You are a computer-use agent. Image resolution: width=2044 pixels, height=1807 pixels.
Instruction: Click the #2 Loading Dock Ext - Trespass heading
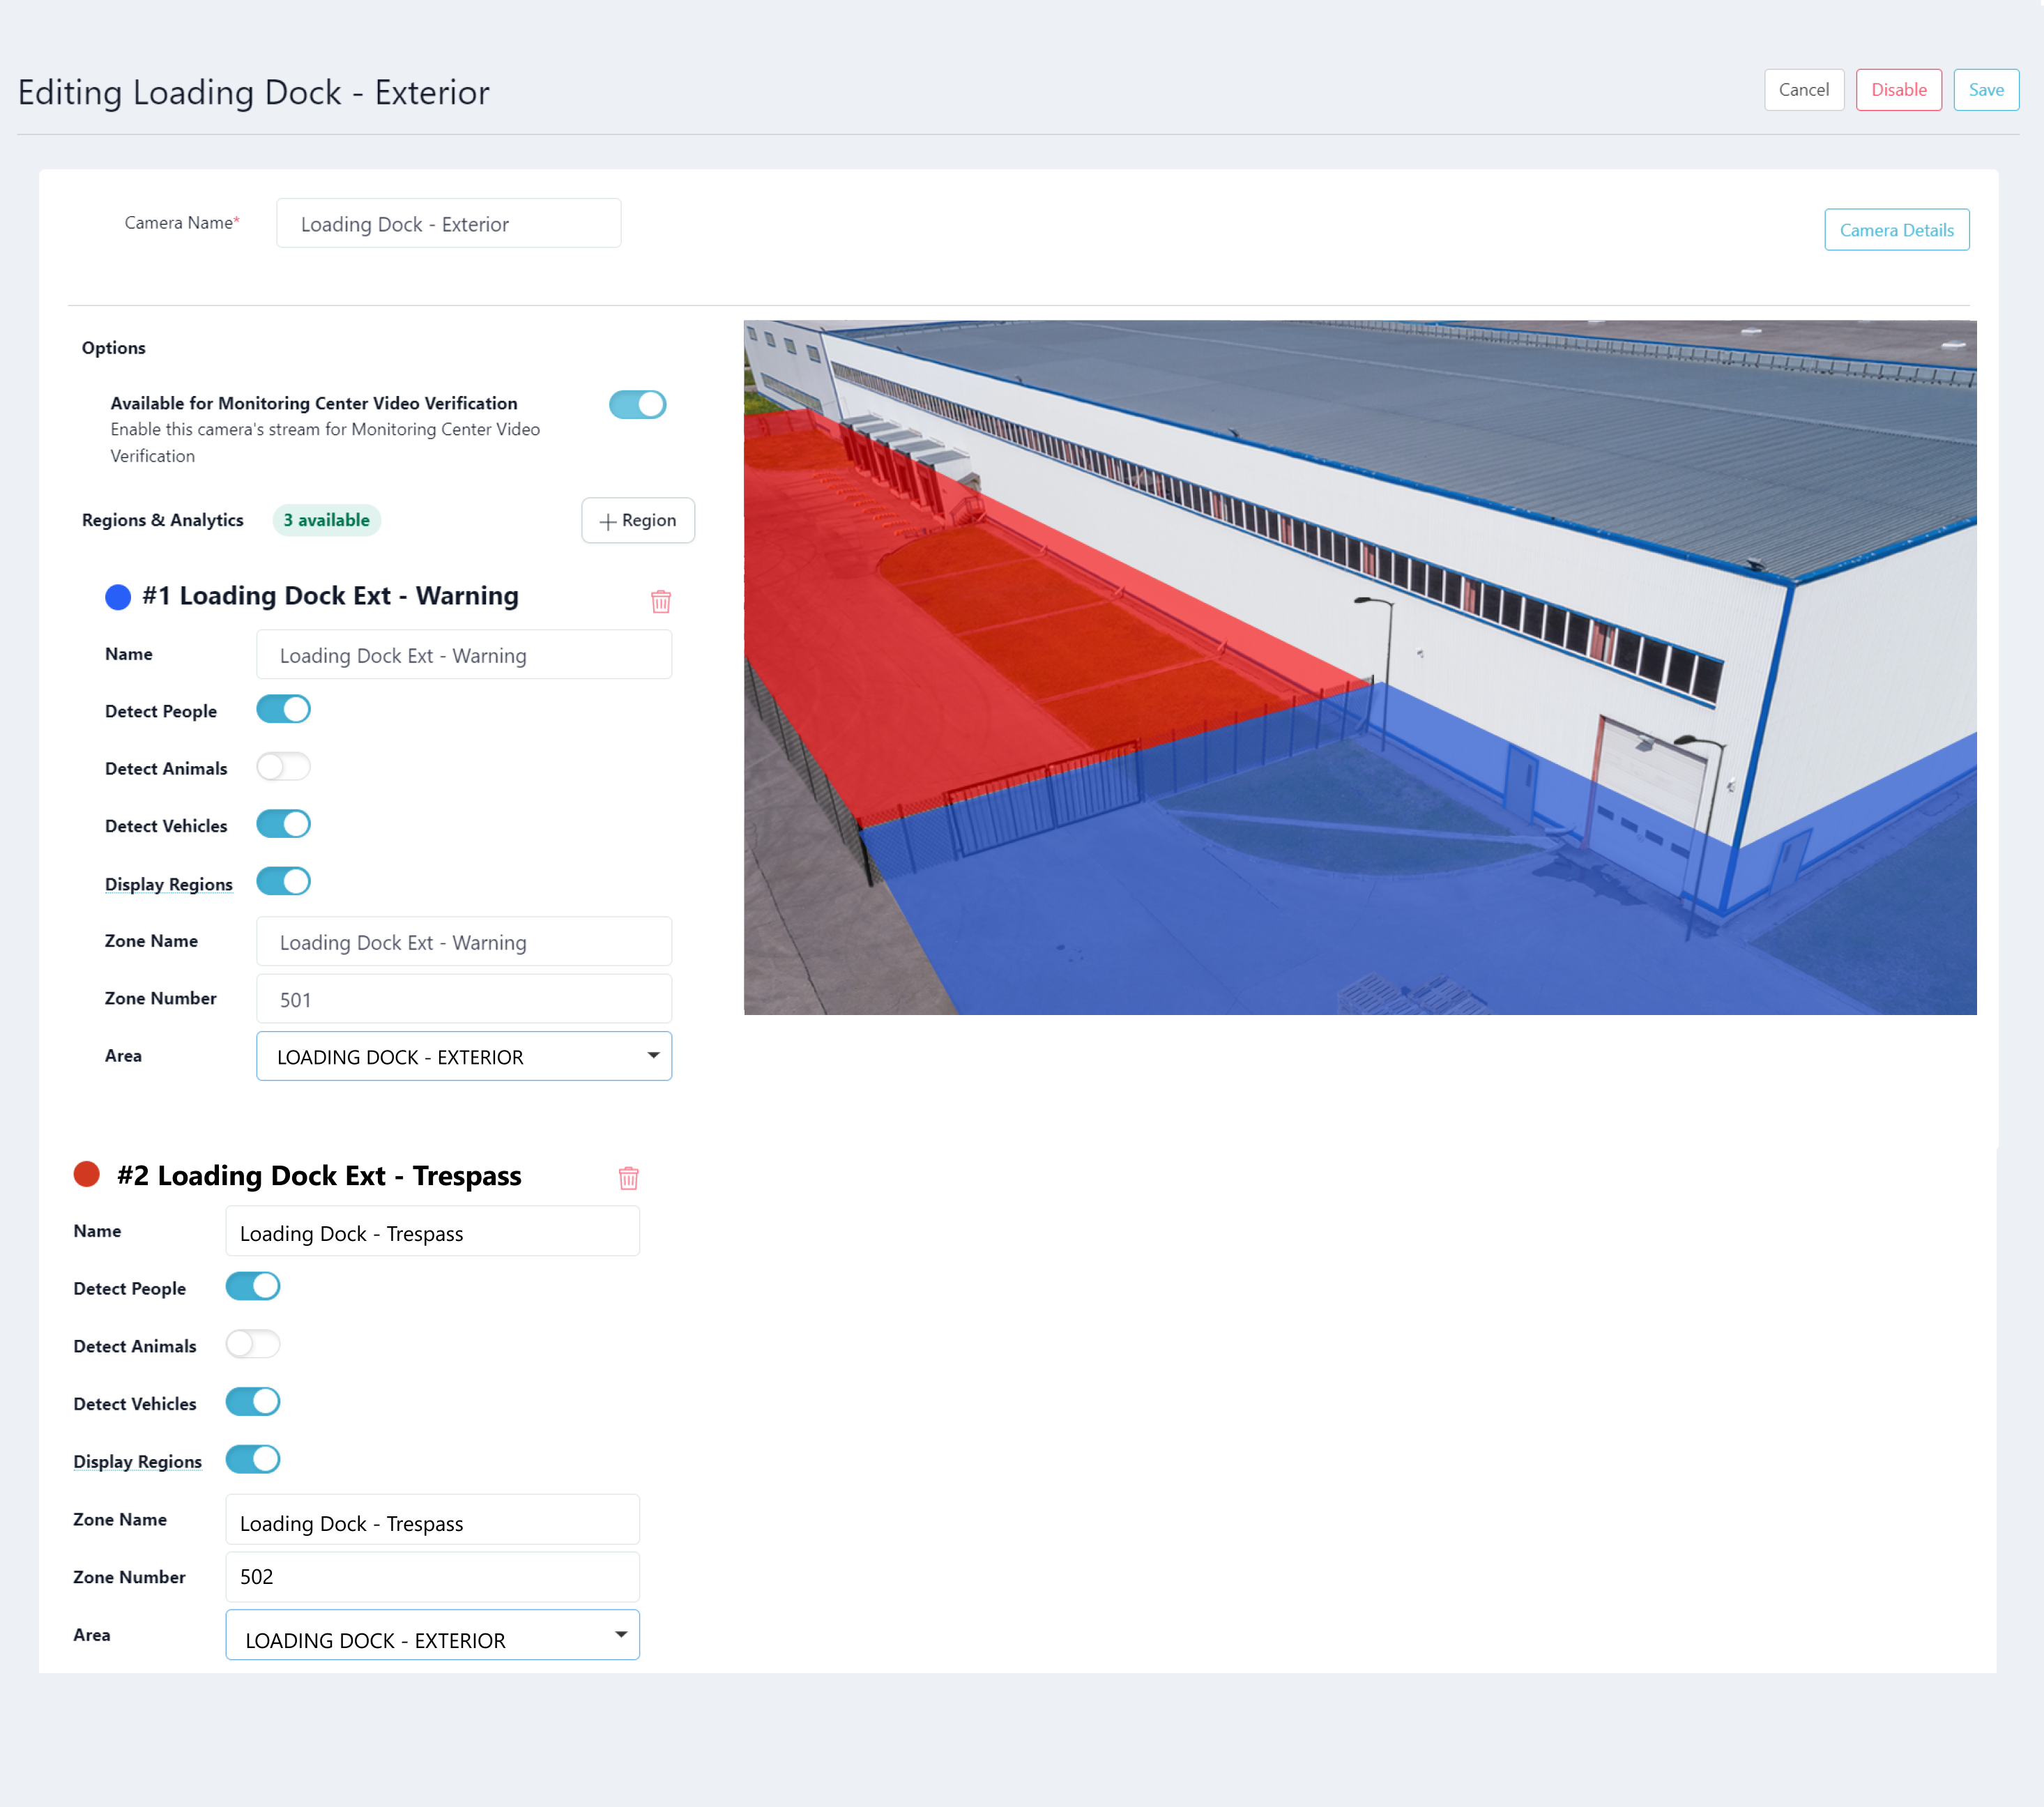coord(319,1176)
